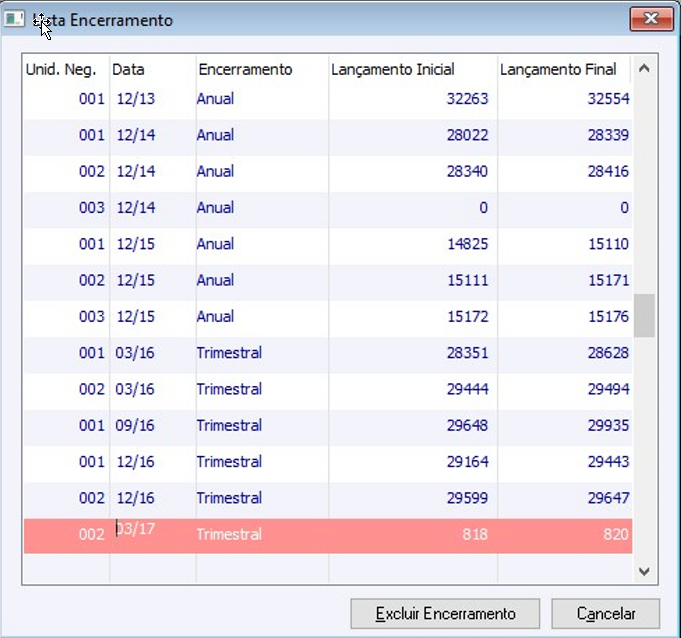Select the value 32554 in Lançamento Final
This screenshot has width=681, height=638.
[x=608, y=99]
